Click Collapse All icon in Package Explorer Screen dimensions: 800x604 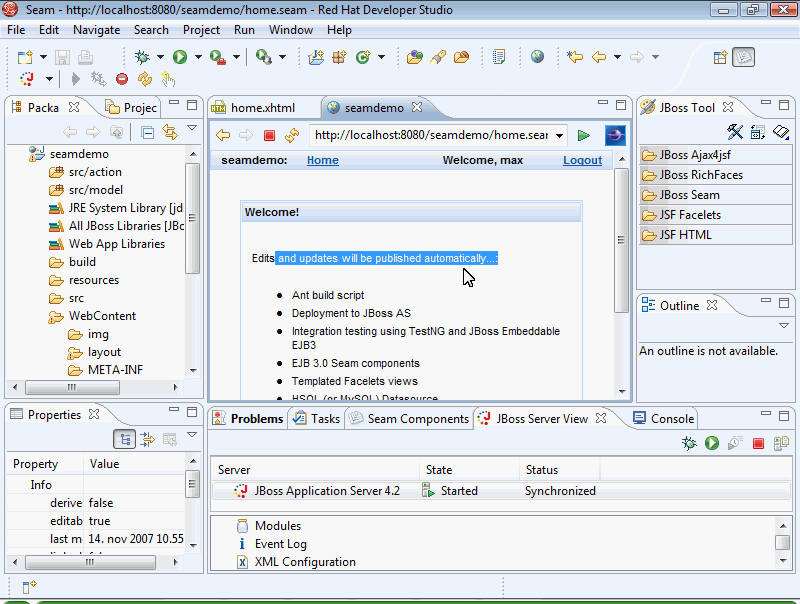[x=147, y=133]
